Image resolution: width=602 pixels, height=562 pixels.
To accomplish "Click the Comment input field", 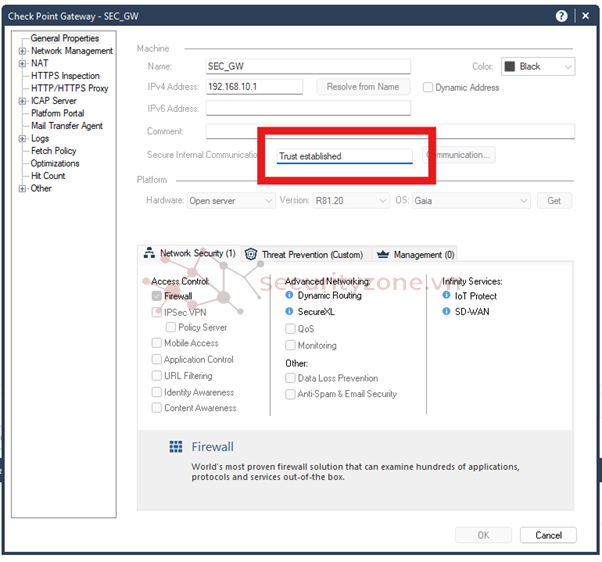I will click(x=390, y=131).
